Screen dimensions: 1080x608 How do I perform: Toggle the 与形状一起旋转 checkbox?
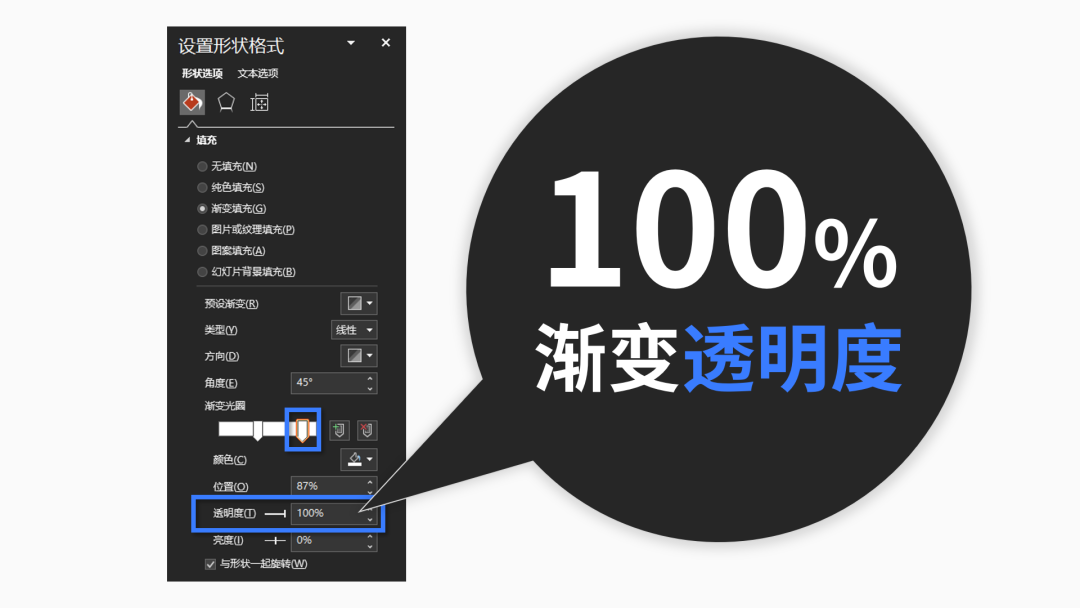coord(210,564)
